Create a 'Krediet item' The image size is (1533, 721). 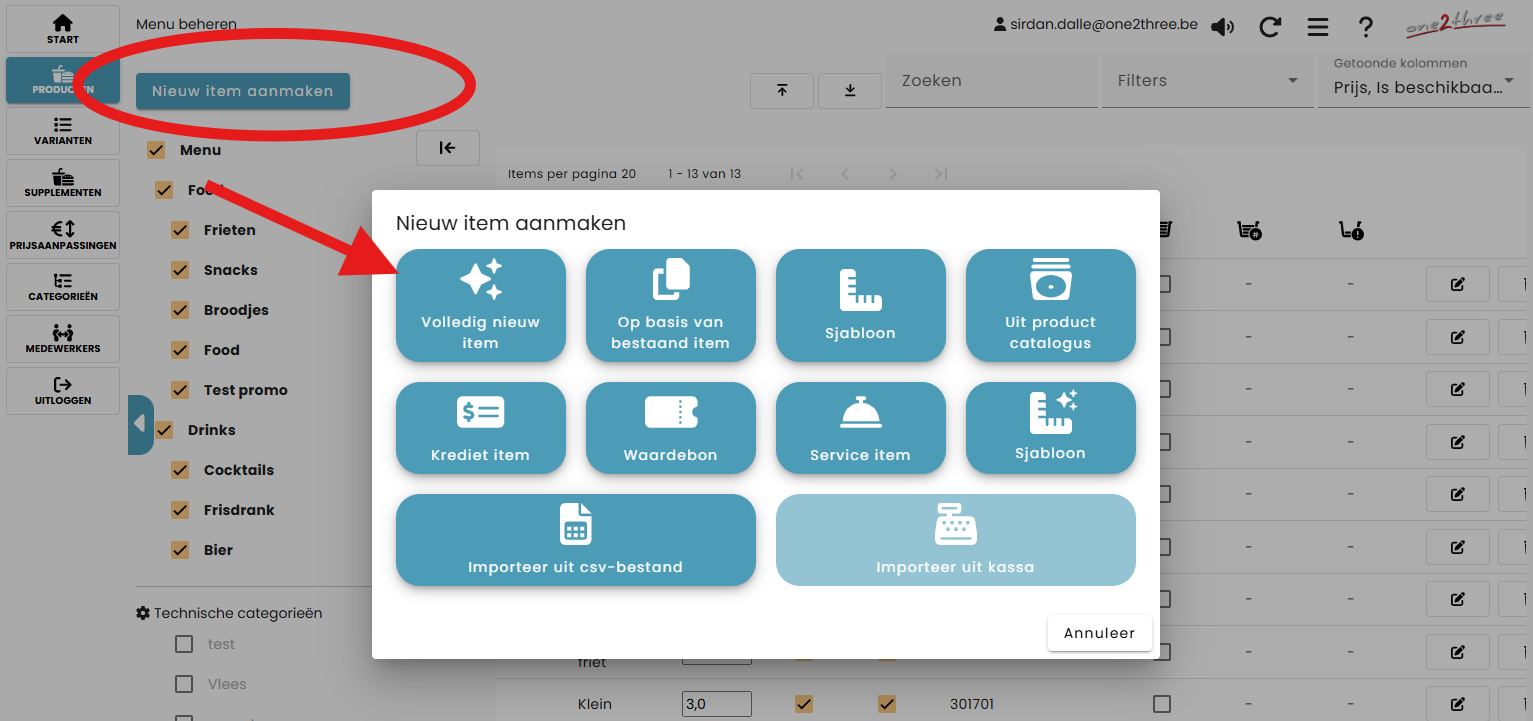click(480, 428)
